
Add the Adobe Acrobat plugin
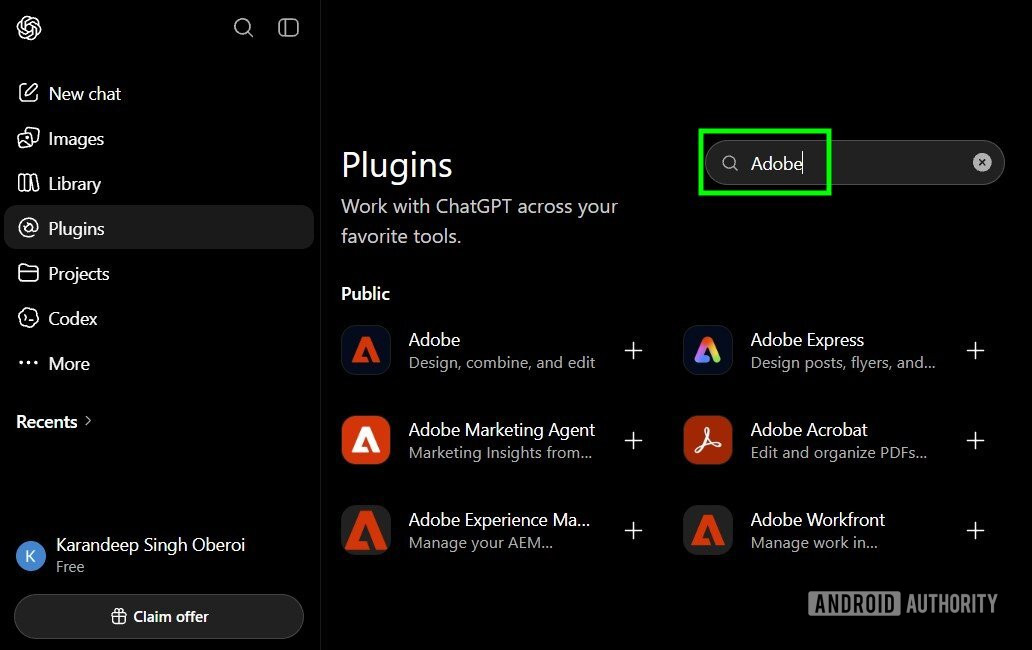pos(975,440)
